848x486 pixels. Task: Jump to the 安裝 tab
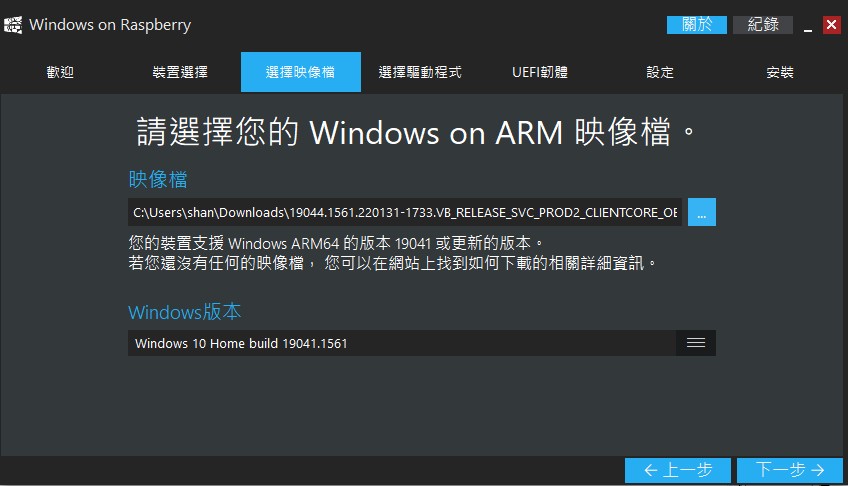click(780, 72)
